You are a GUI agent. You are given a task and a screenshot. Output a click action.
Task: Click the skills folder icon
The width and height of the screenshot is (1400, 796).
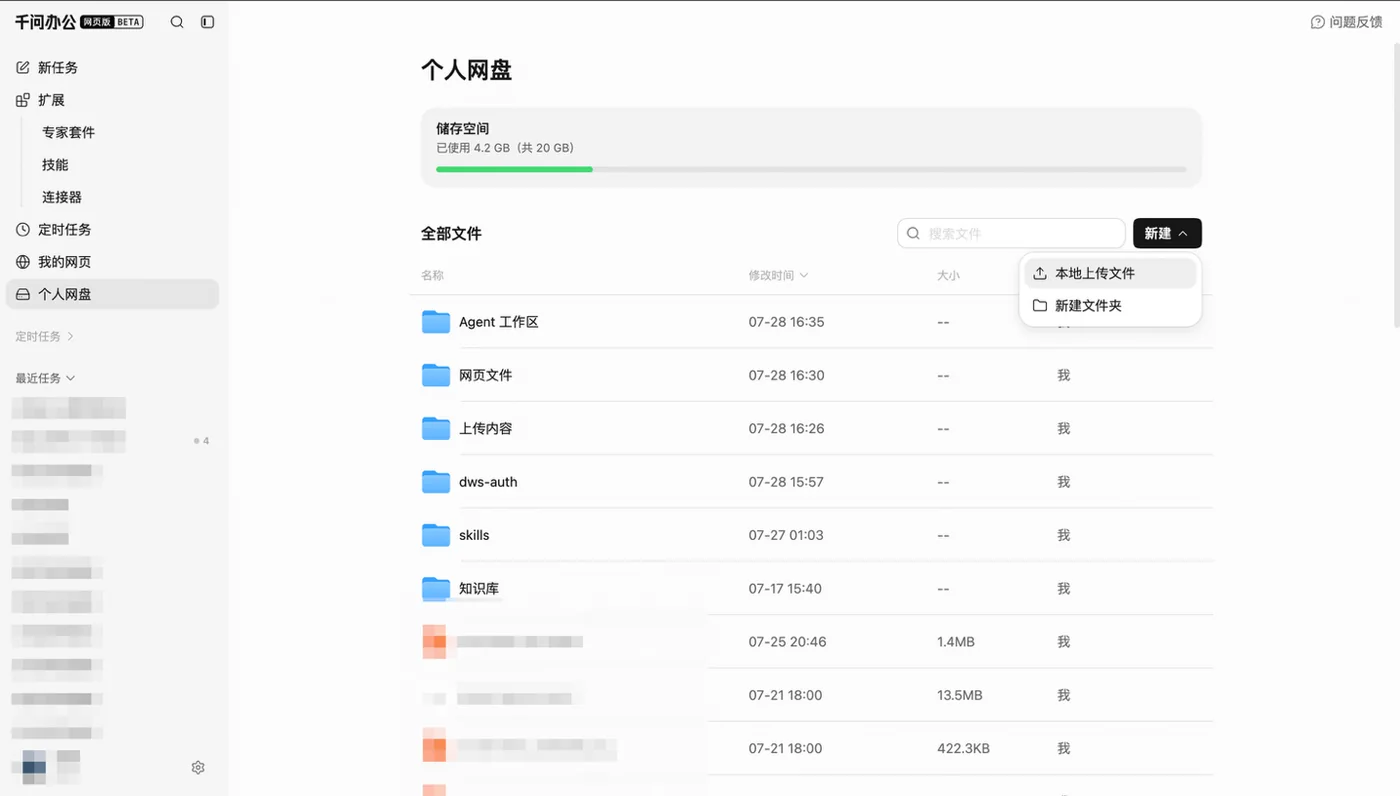(436, 535)
